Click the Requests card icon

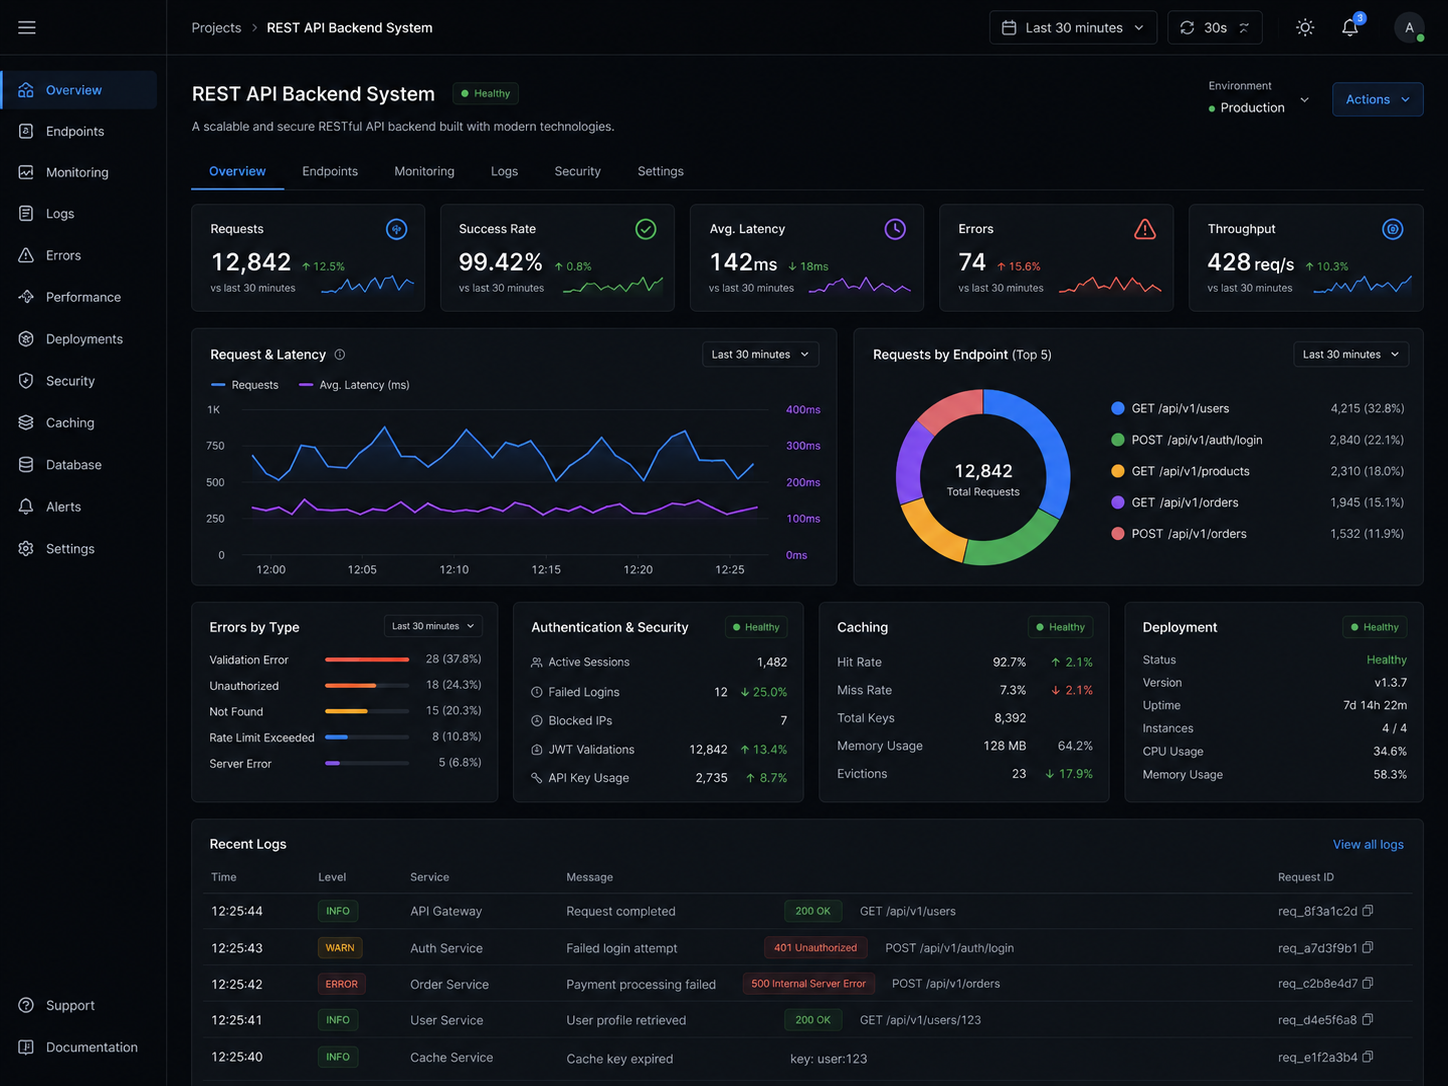pyautogui.click(x=397, y=229)
